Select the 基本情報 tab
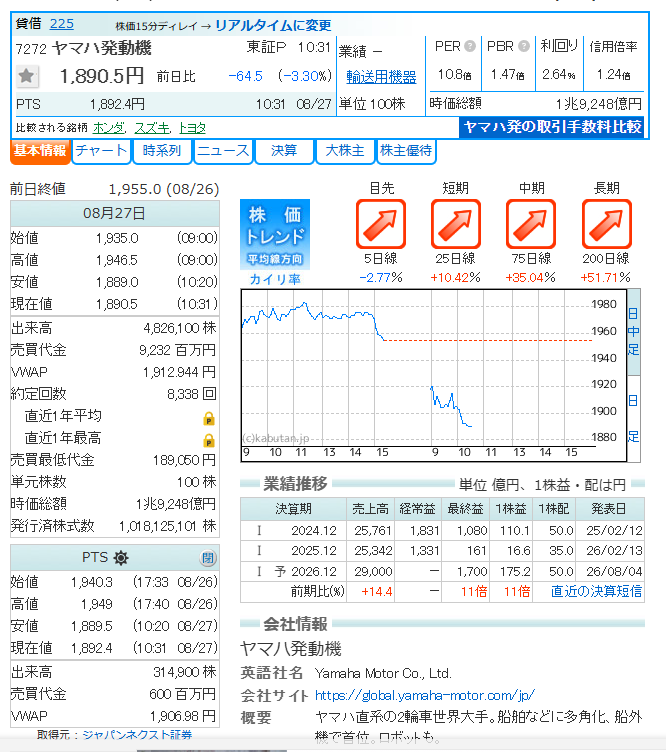Image resolution: width=666 pixels, height=752 pixels. click(x=40, y=151)
